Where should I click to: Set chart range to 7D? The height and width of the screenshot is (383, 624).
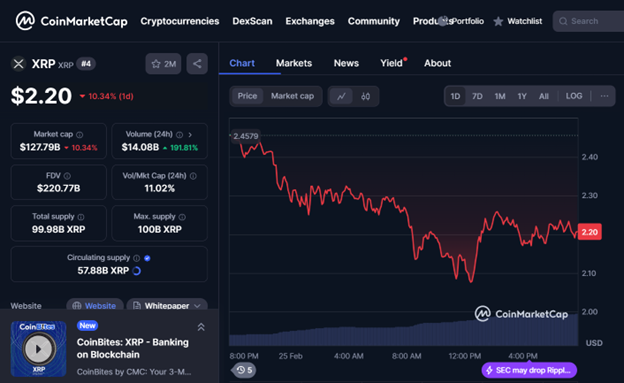(477, 96)
